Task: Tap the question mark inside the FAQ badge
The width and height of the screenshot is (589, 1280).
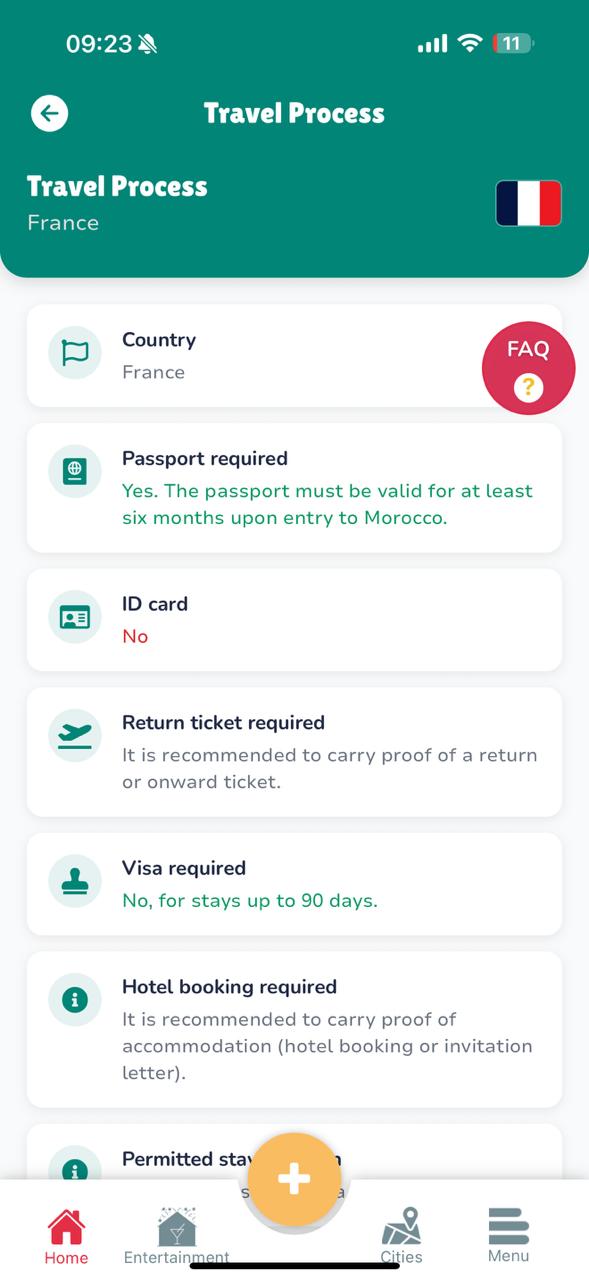Action: (528, 387)
